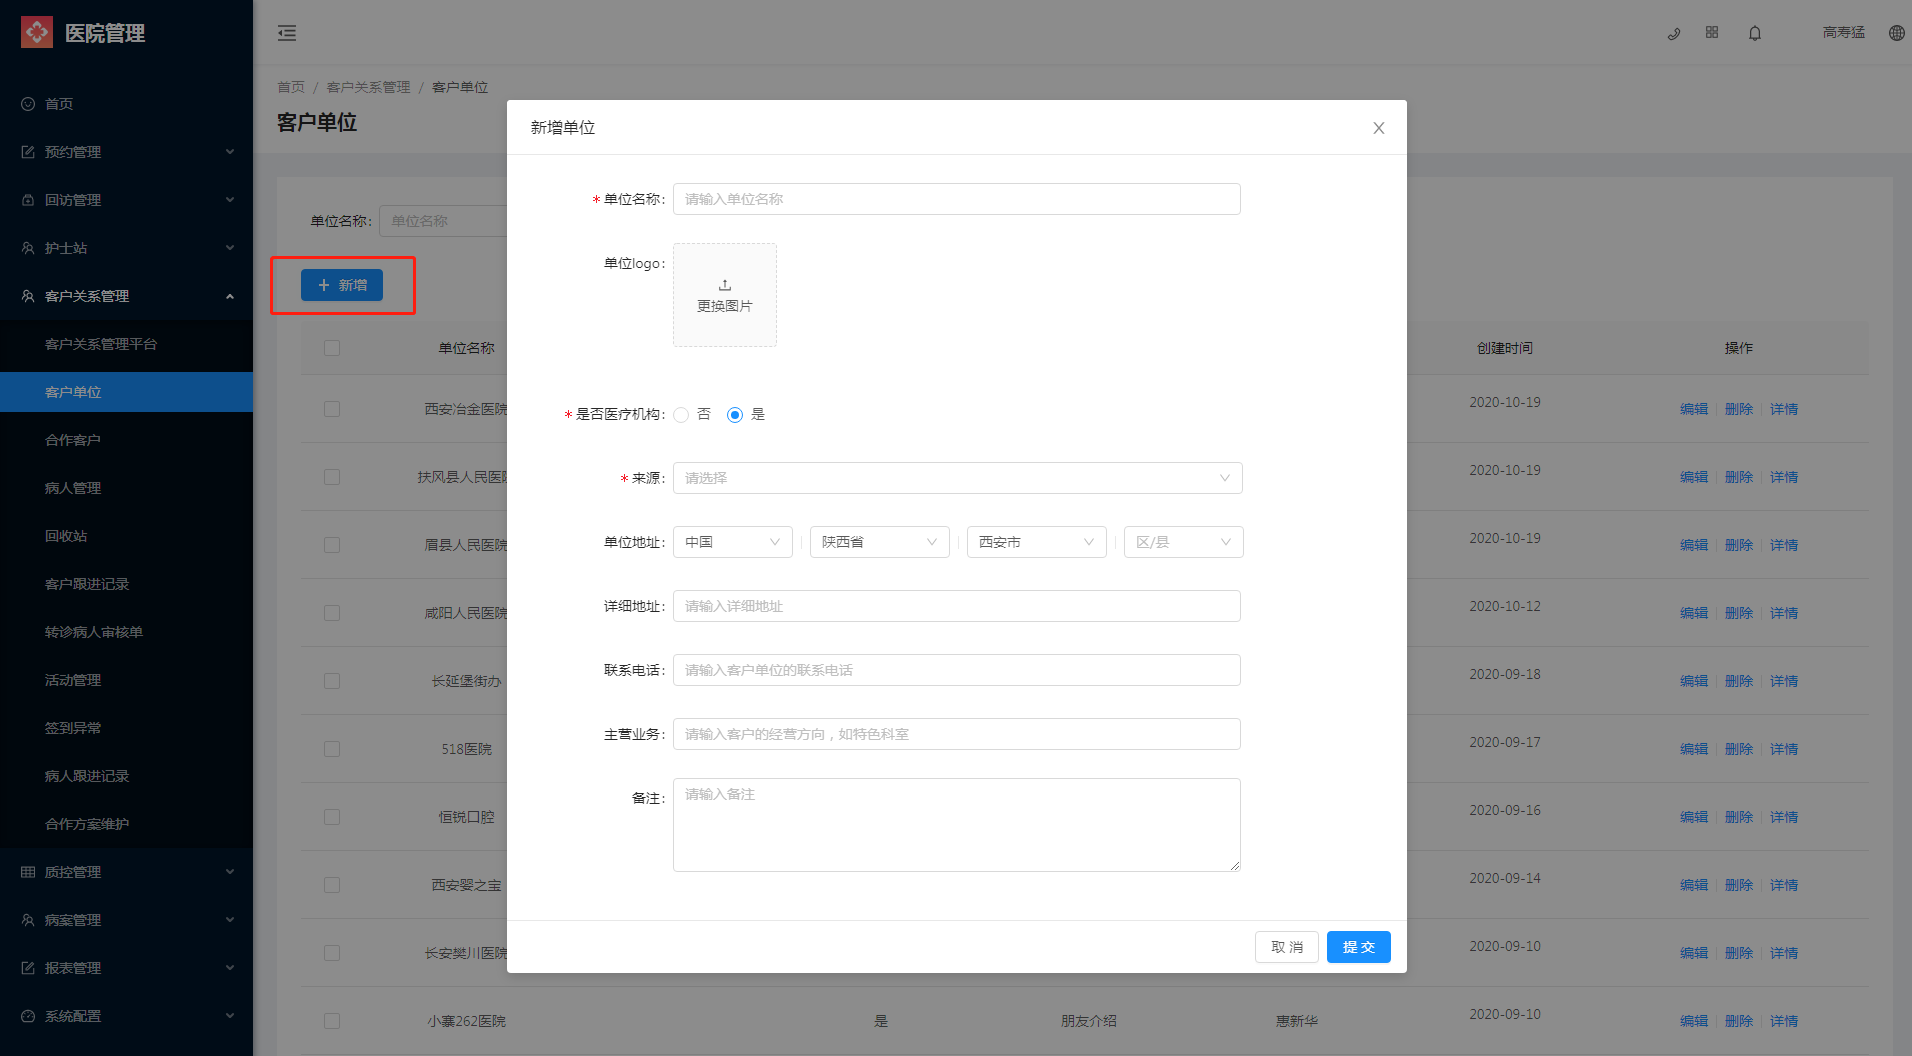Check the 西安冶金医院 row checkbox

pos(332,409)
